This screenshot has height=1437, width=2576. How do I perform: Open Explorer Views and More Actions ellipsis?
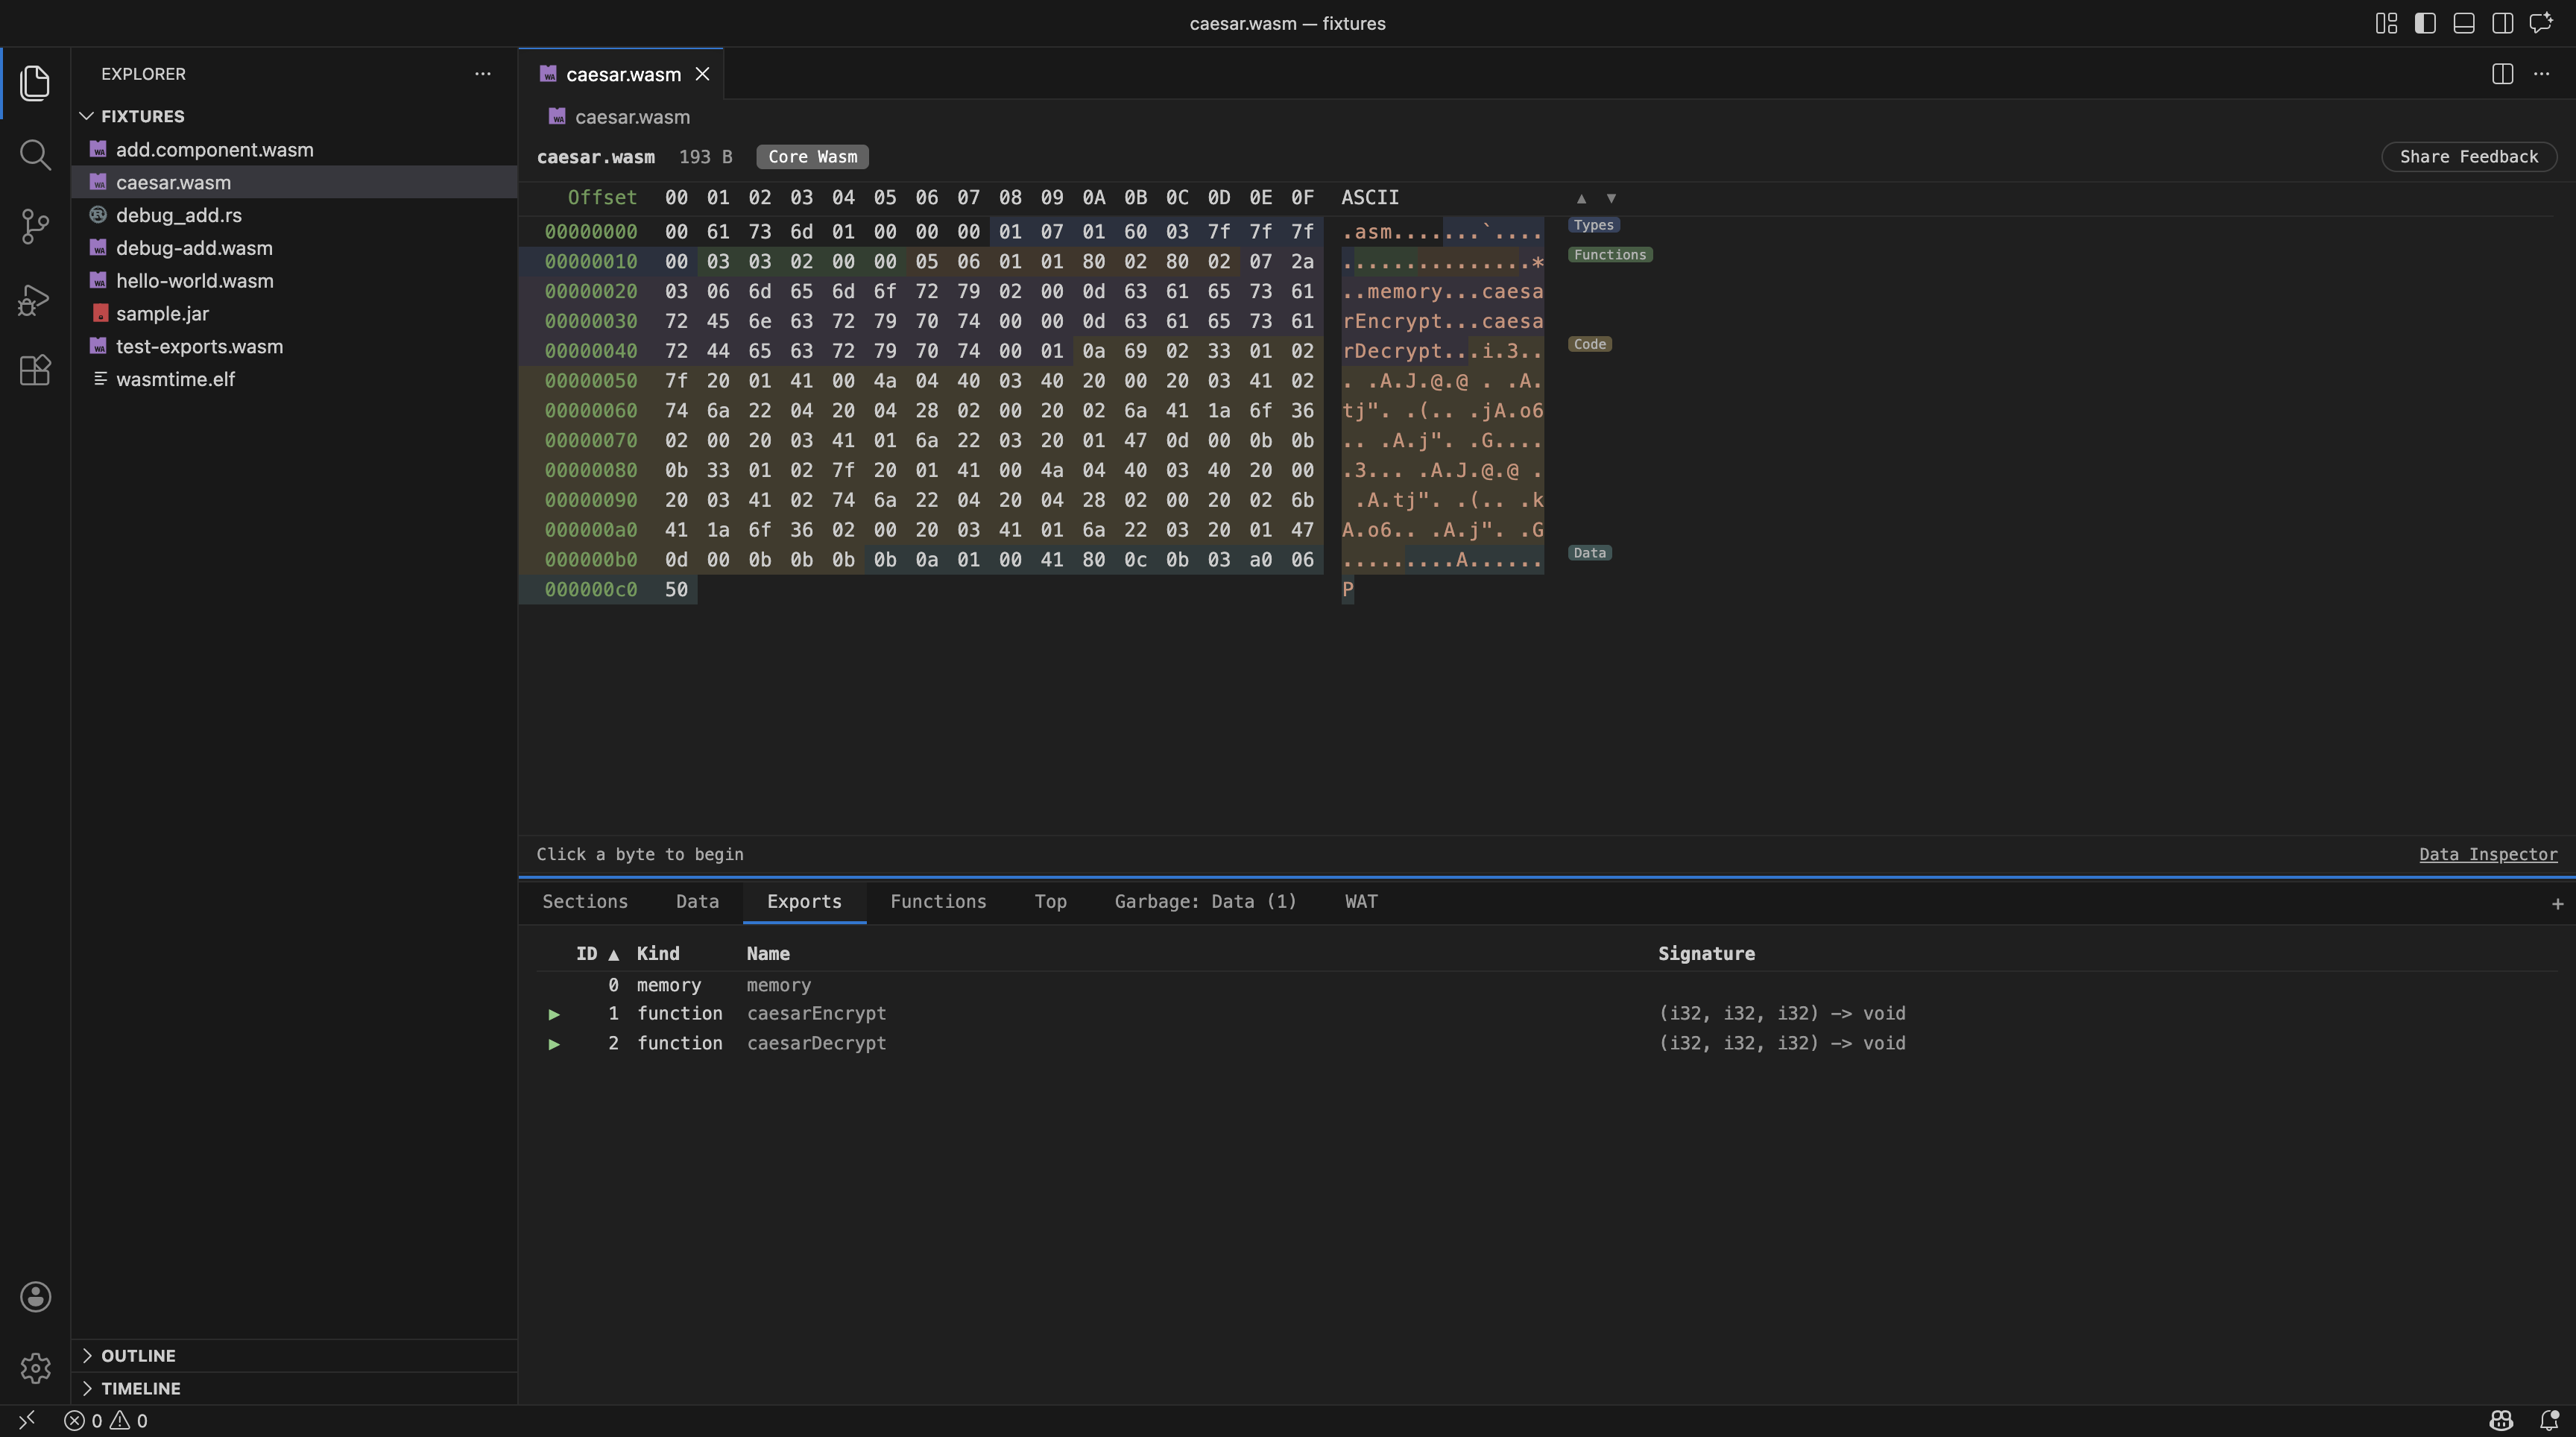[x=483, y=74]
